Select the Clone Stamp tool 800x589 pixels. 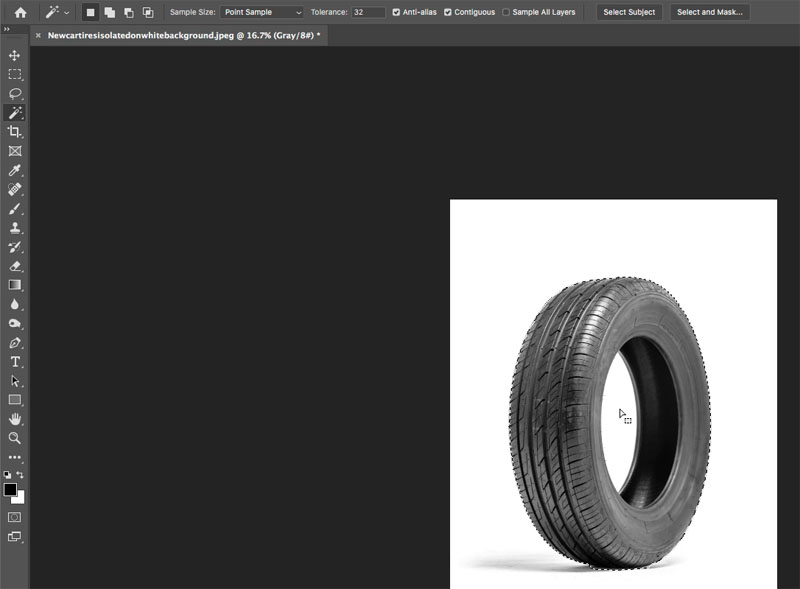pos(15,228)
